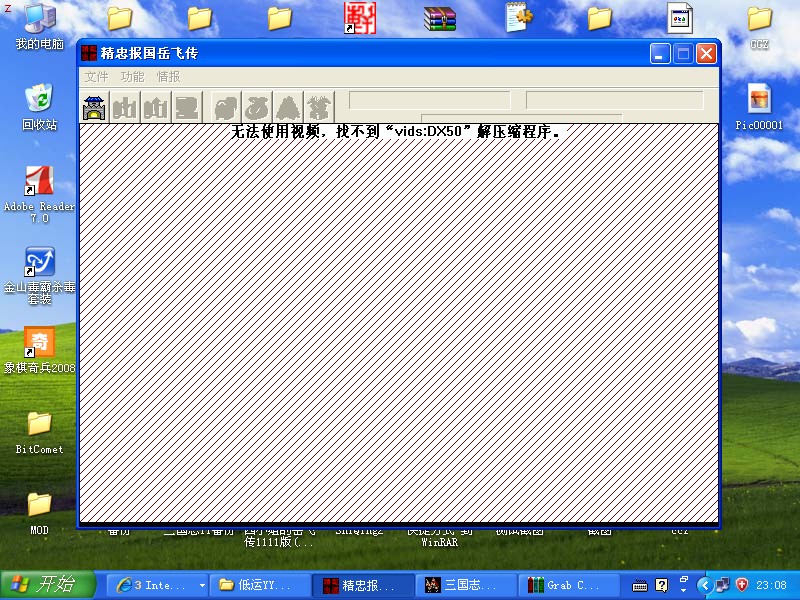Select the BitComet folder on the desktop
Viewport: 800px width, 600px height.
click(x=39, y=433)
